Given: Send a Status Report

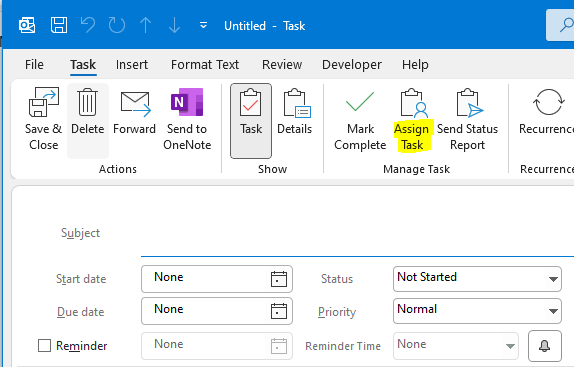Looking at the screenshot, I should tap(467, 119).
